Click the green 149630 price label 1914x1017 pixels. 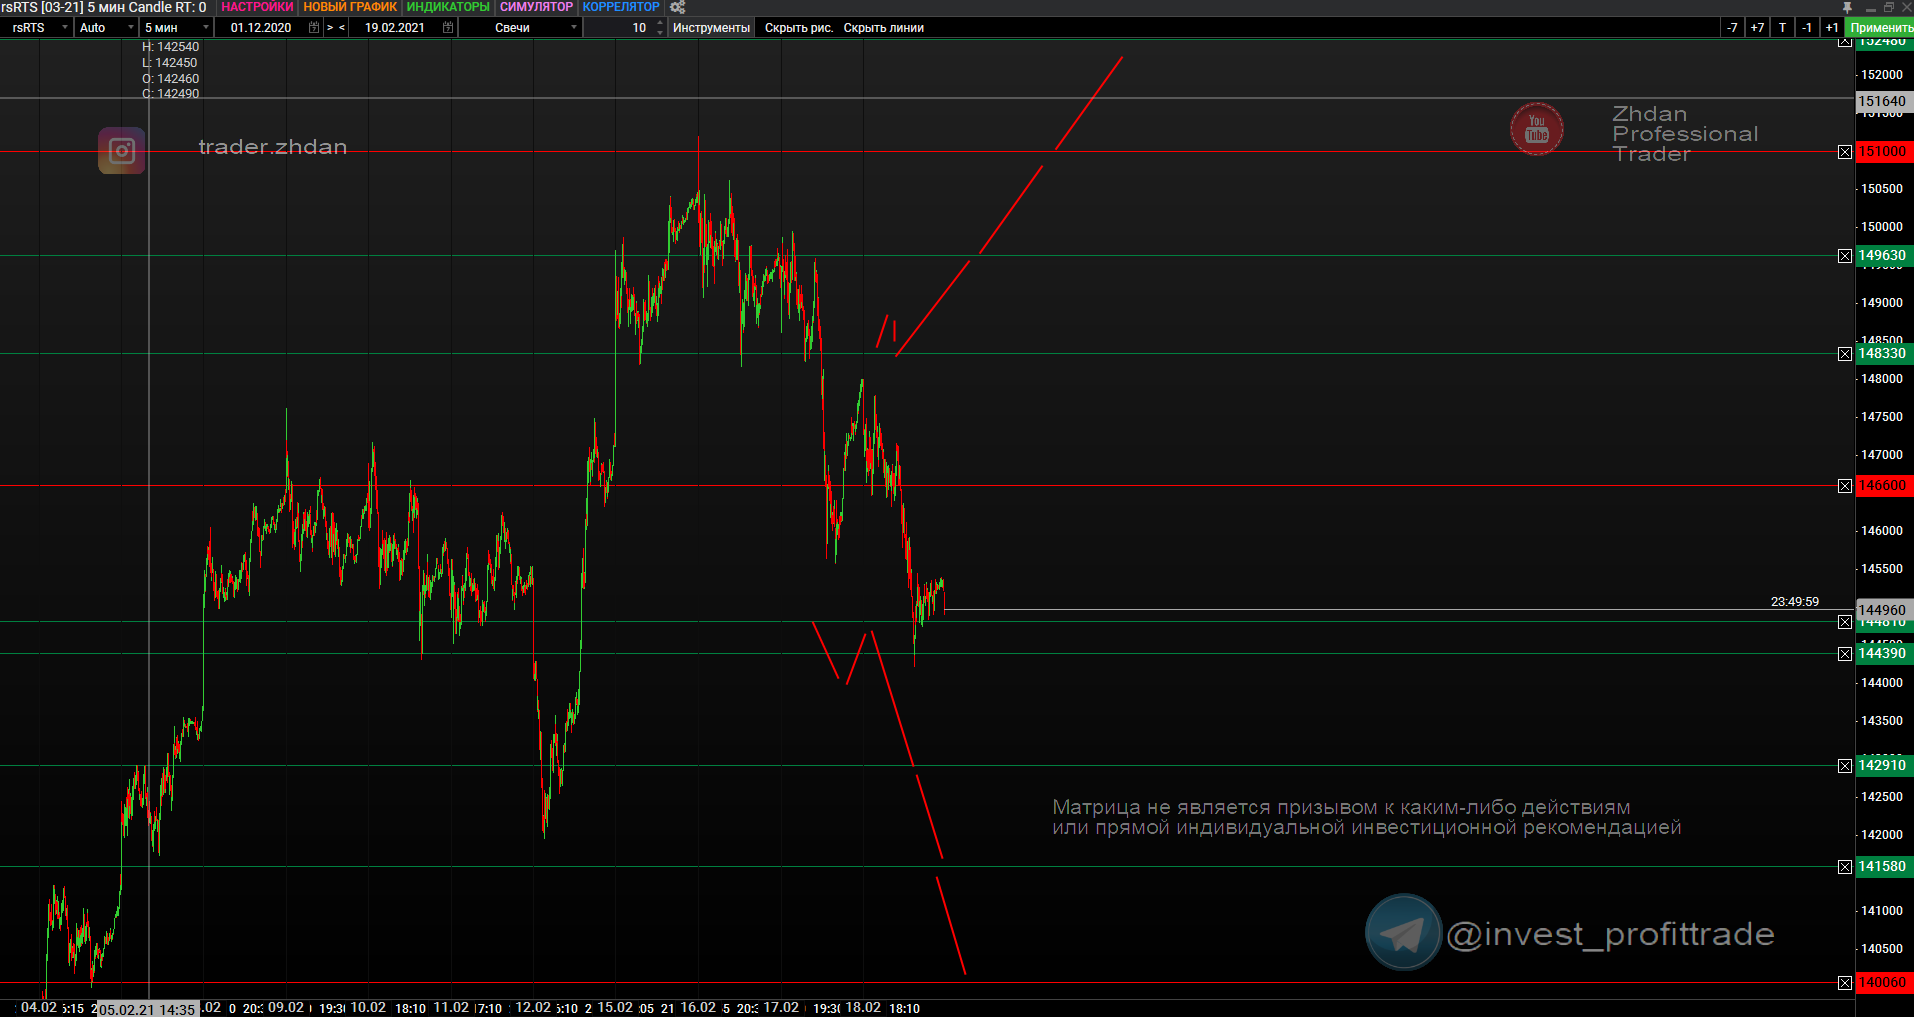[1884, 256]
